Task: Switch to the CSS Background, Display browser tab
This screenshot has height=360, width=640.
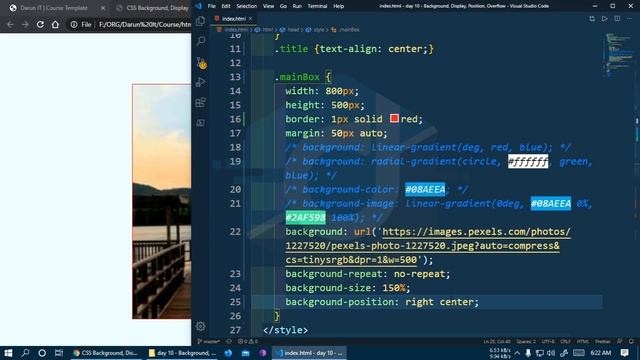Action: (152, 8)
